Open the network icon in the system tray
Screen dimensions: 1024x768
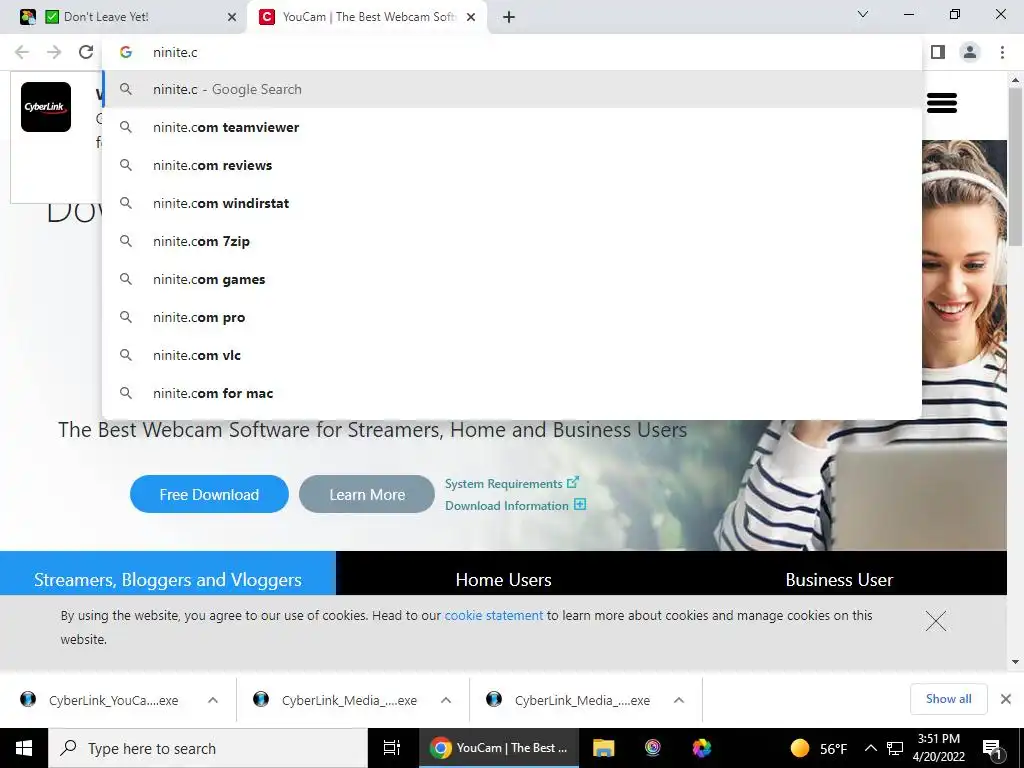point(895,748)
